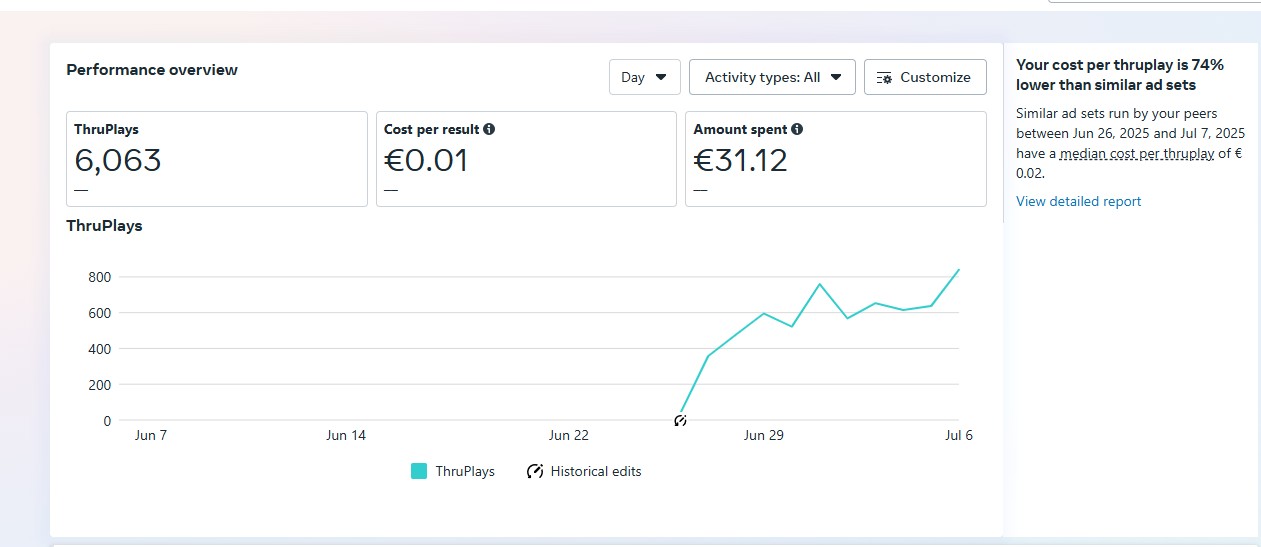Select the Amount spent €31.12 card

(835, 159)
